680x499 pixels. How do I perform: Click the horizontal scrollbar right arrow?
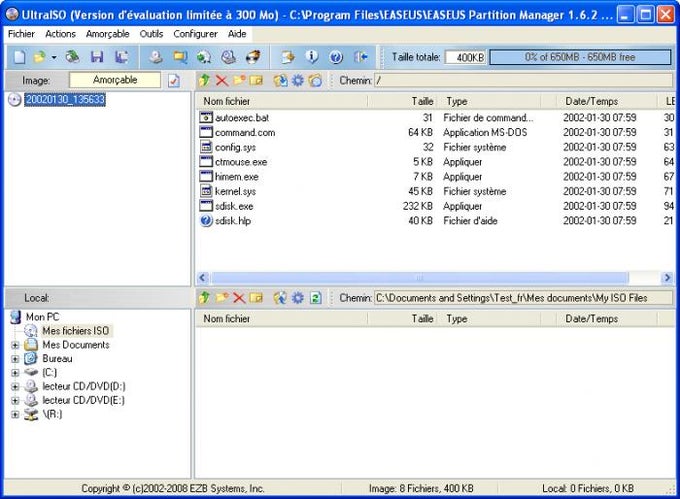pyautogui.click(x=667, y=277)
